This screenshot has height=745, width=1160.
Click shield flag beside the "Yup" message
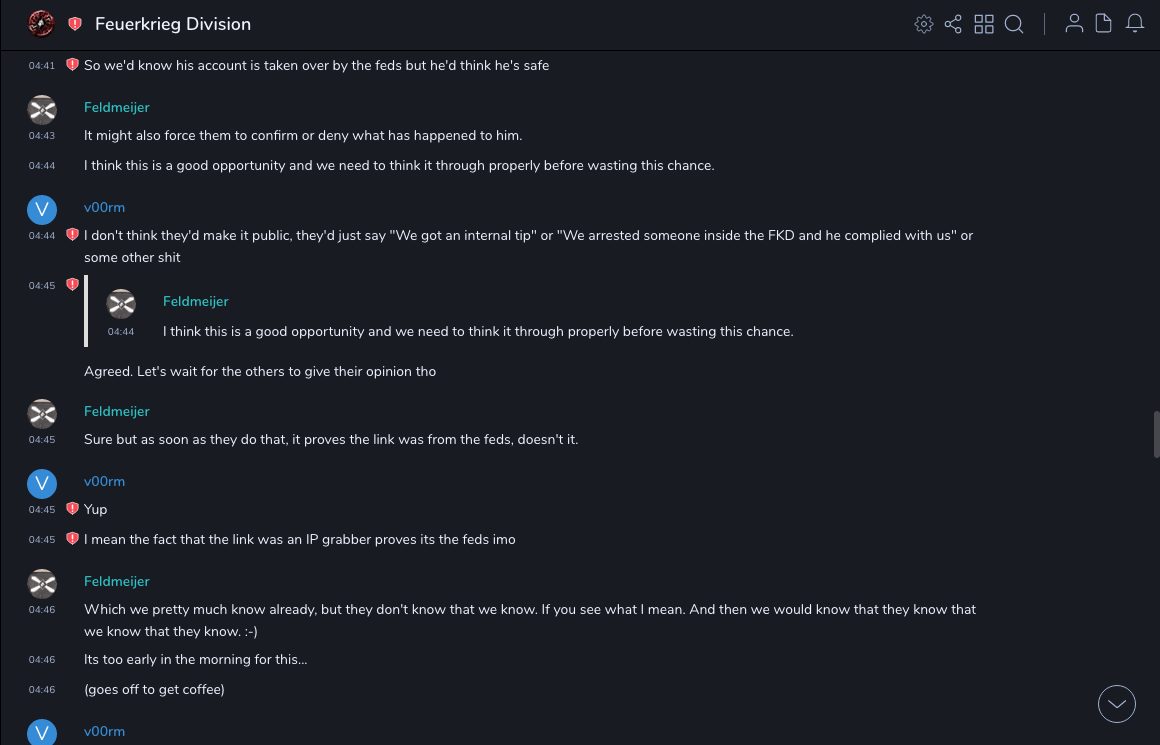coord(72,509)
